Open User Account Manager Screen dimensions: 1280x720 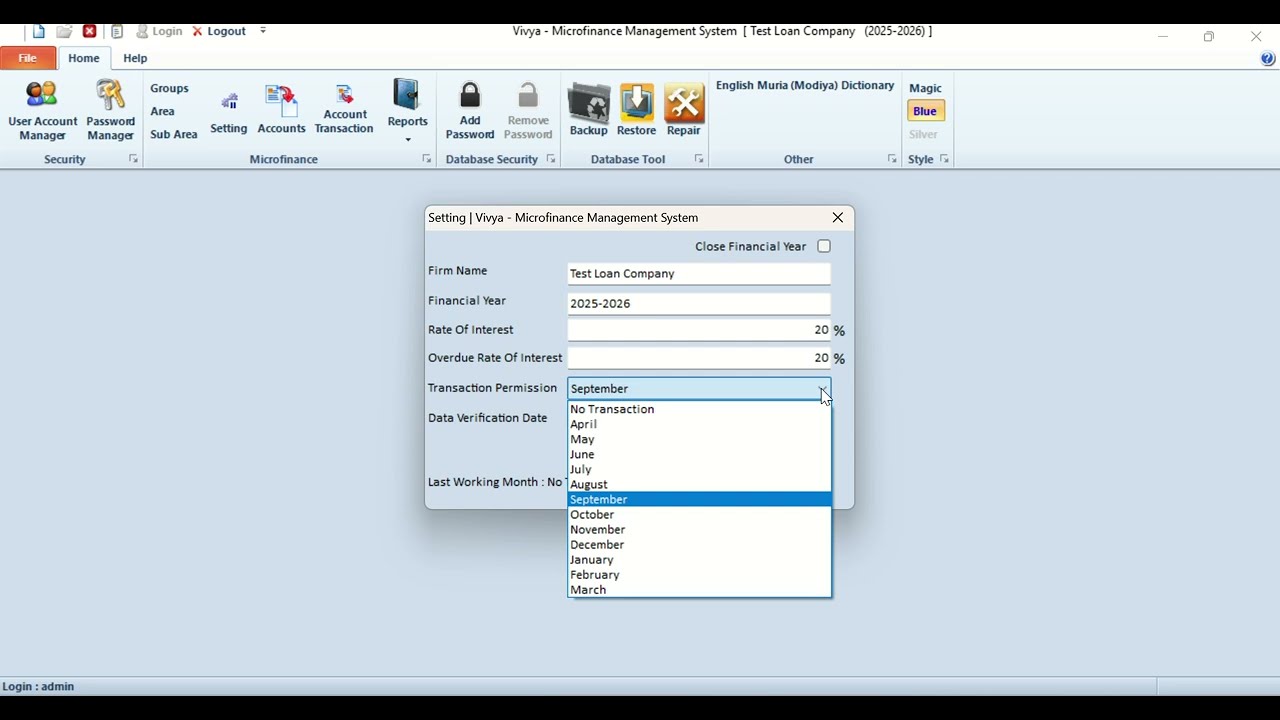pyautogui.click(x=42, y=111)
